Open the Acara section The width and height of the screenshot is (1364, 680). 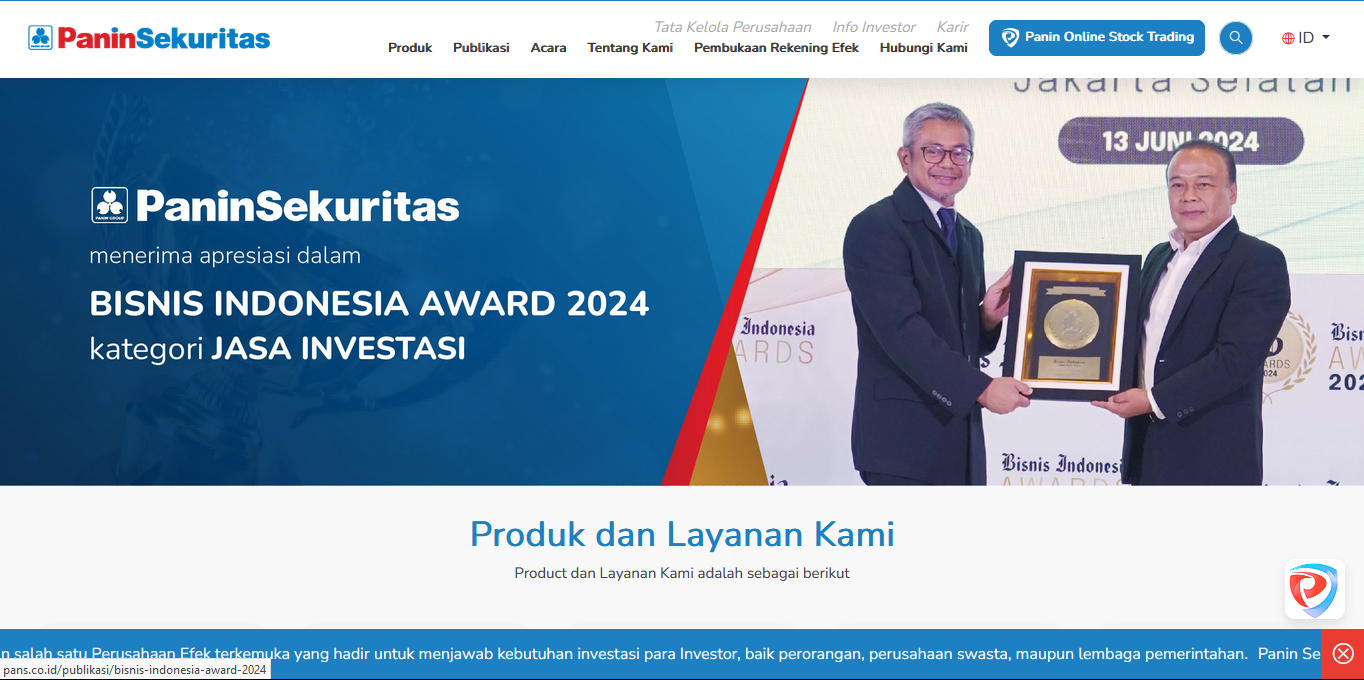point(548,47)
